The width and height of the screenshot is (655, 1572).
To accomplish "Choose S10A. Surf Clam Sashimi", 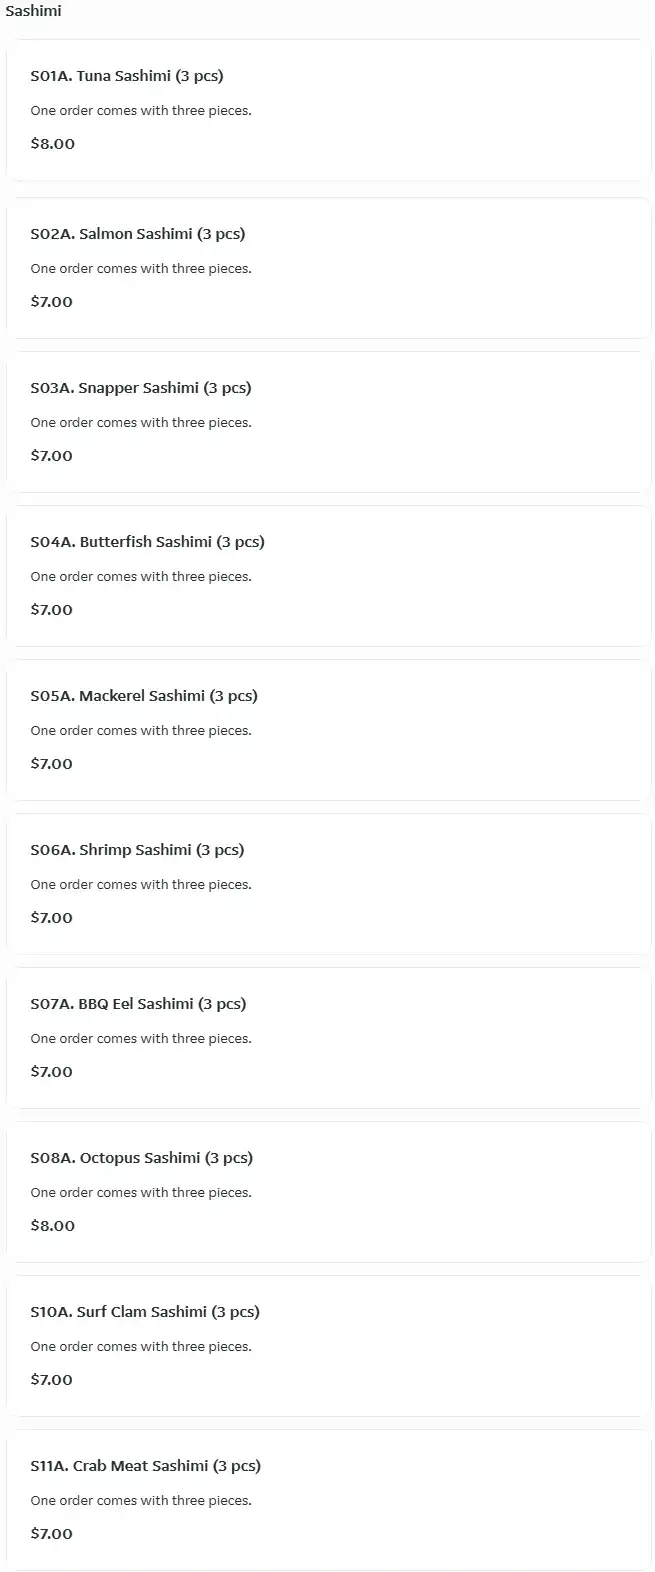I will coord(144,1312).
